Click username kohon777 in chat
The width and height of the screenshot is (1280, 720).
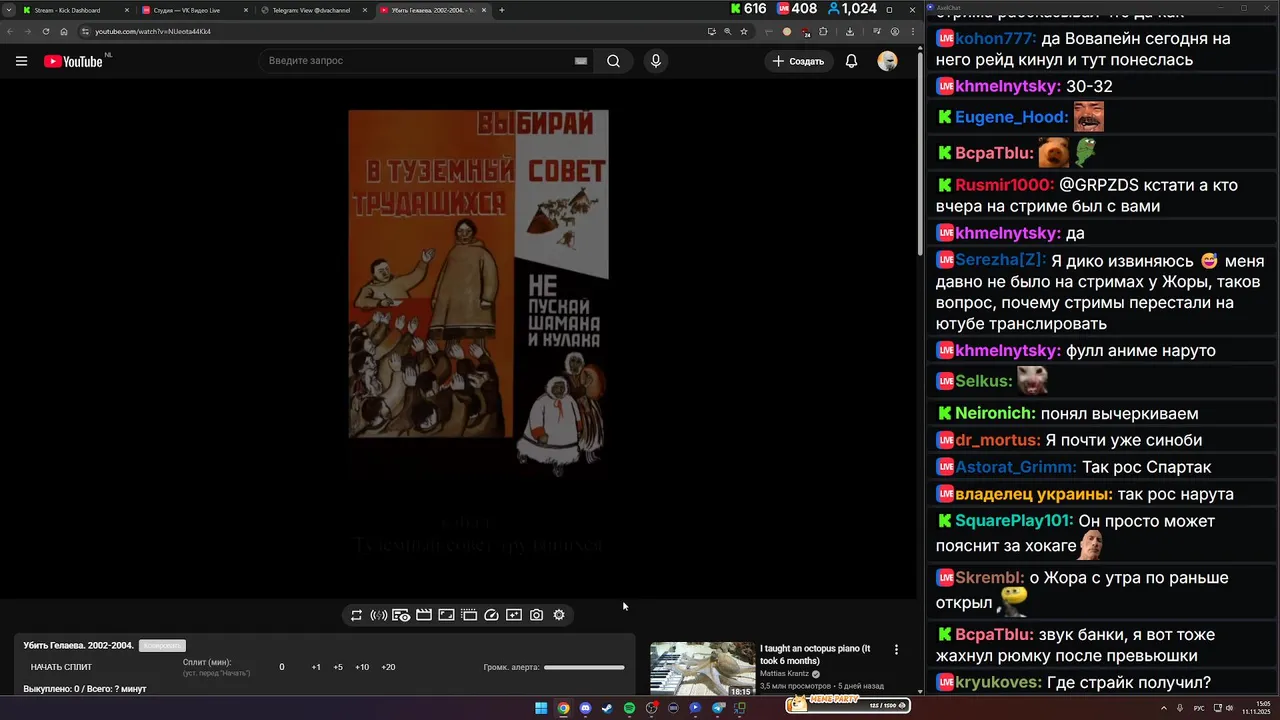click(995, 39)
